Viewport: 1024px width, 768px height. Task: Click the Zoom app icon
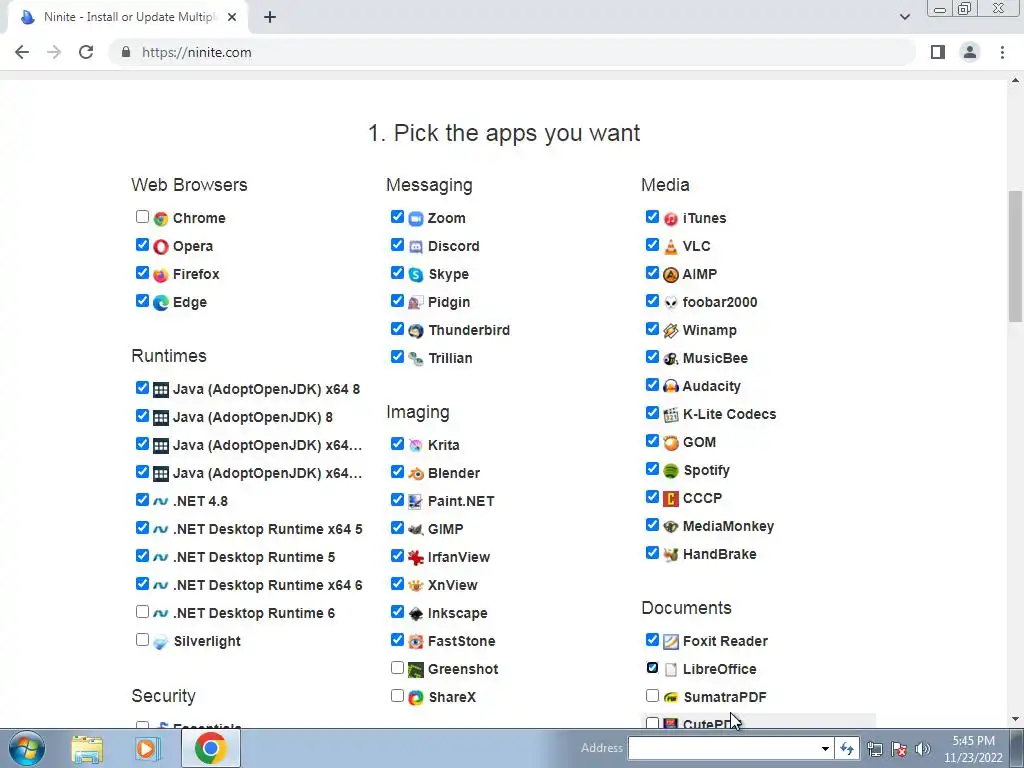click(x=416, y=218)
